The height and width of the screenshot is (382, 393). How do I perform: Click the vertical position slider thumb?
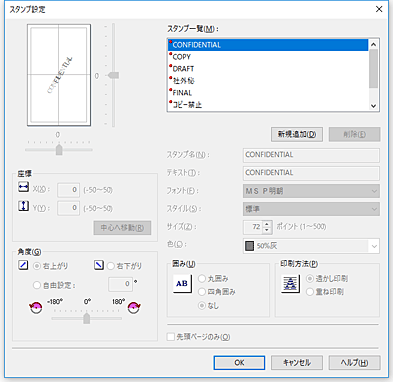(x=113, y=75)
